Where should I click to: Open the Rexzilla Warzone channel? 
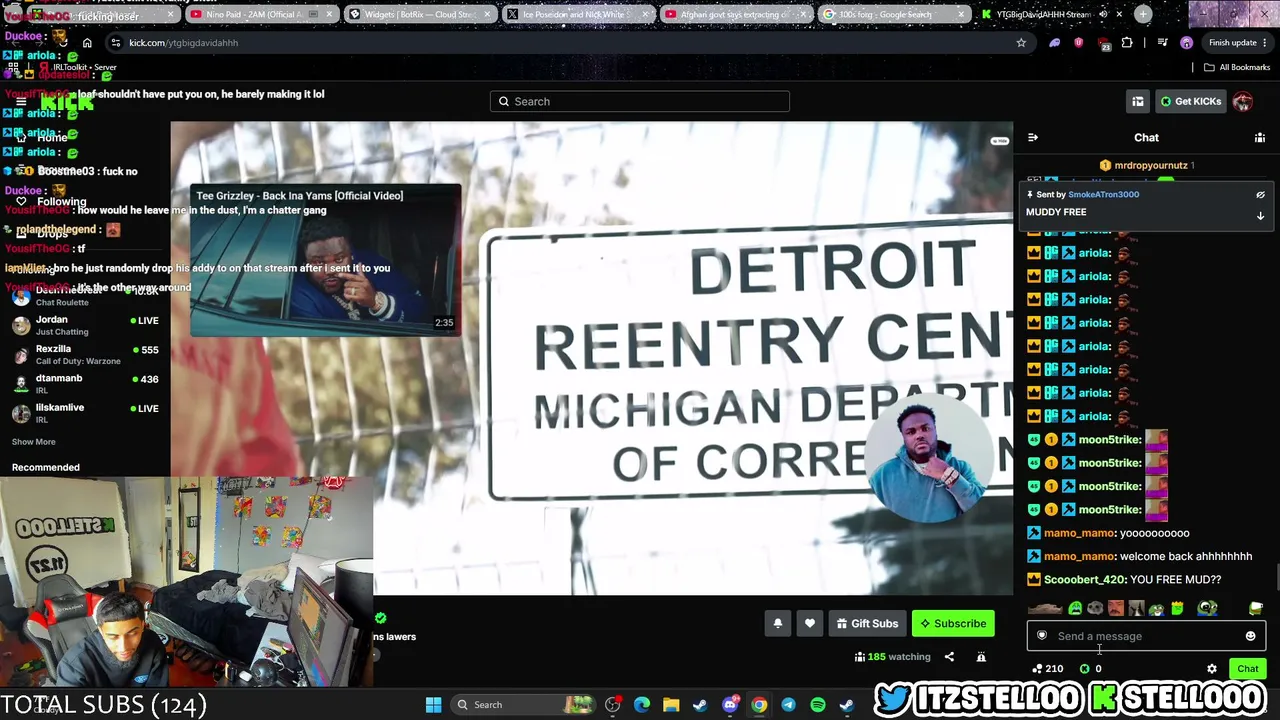[x=85, y=355]
